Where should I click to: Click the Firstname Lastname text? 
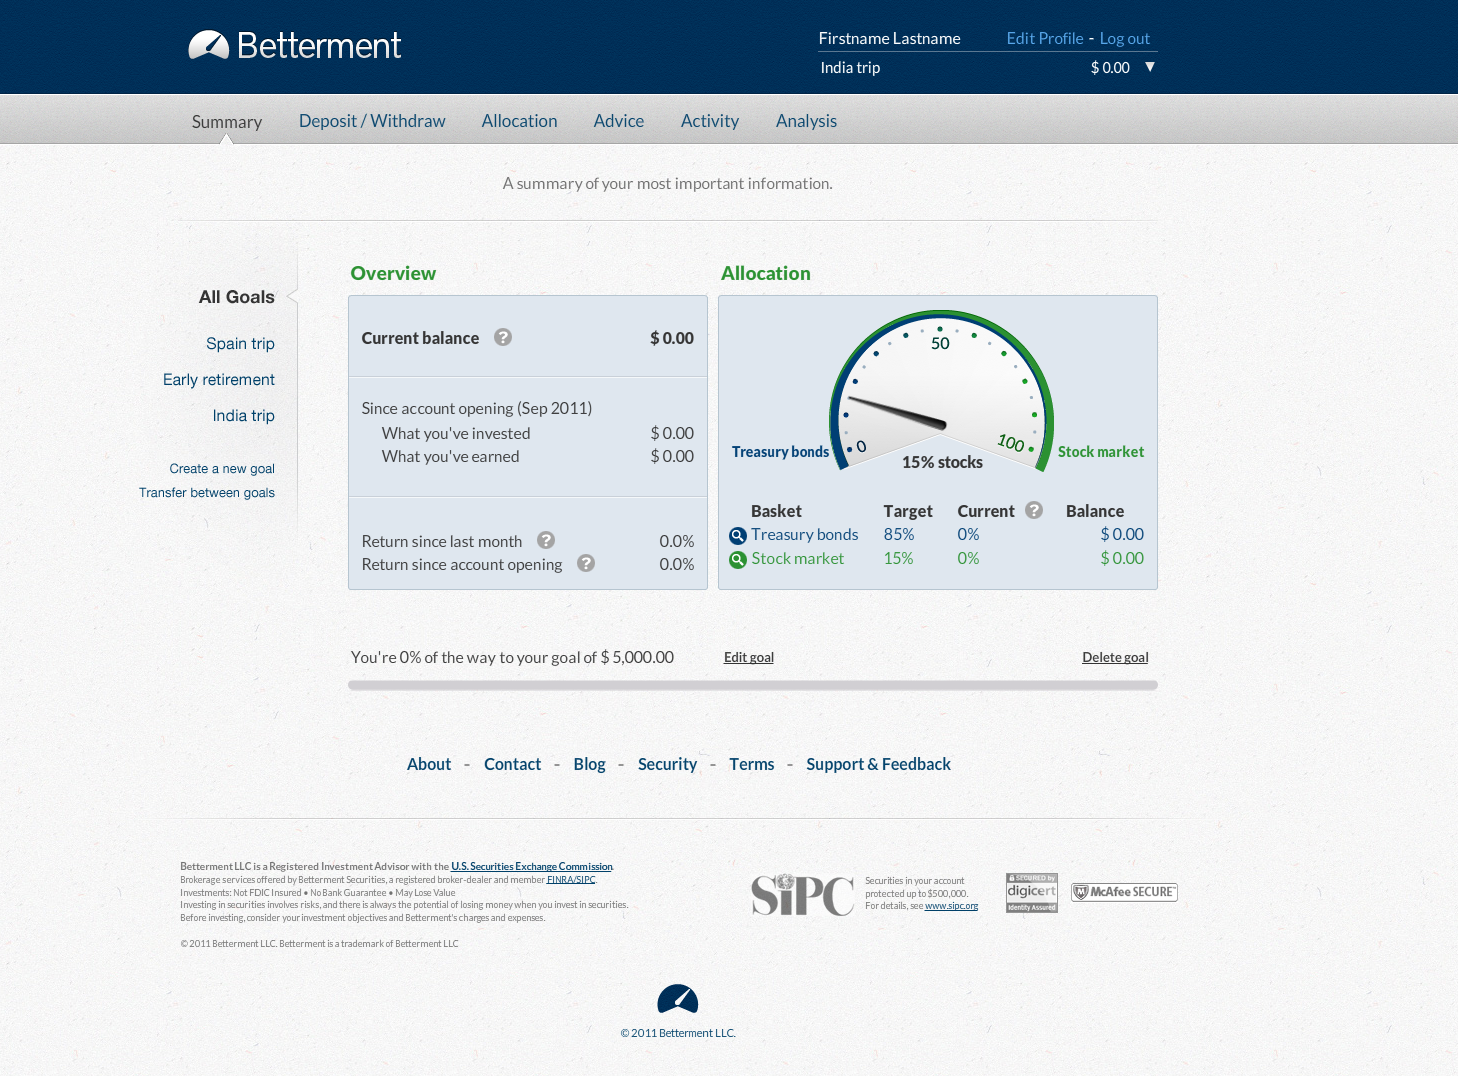889,38
